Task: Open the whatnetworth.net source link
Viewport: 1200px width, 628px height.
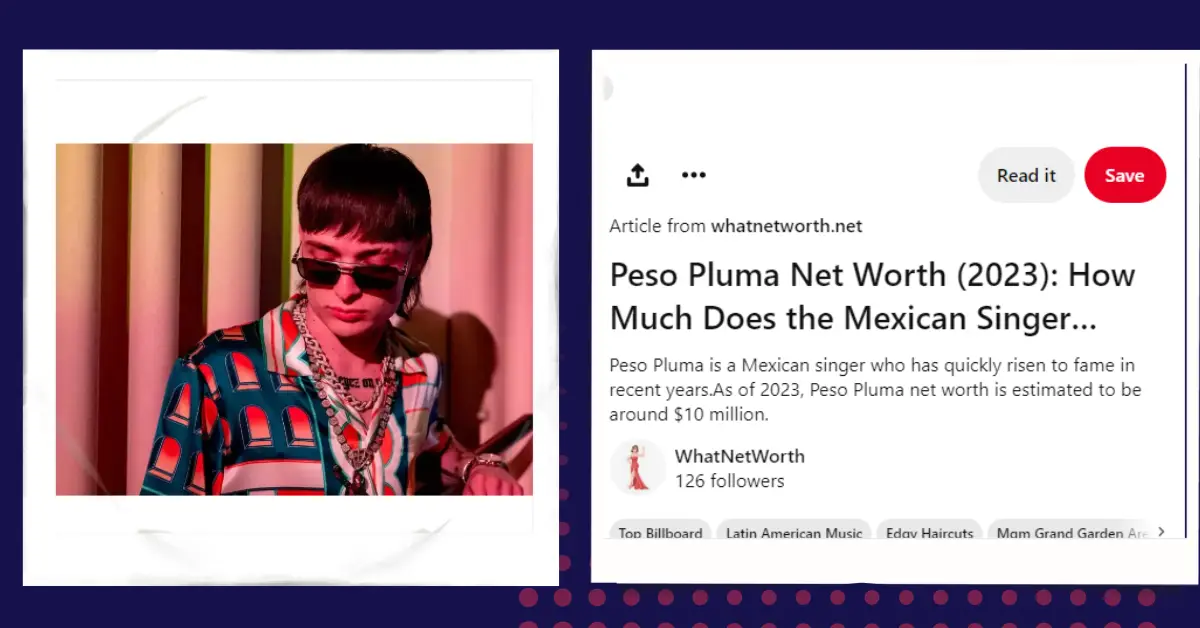Action: click(786, 226)
